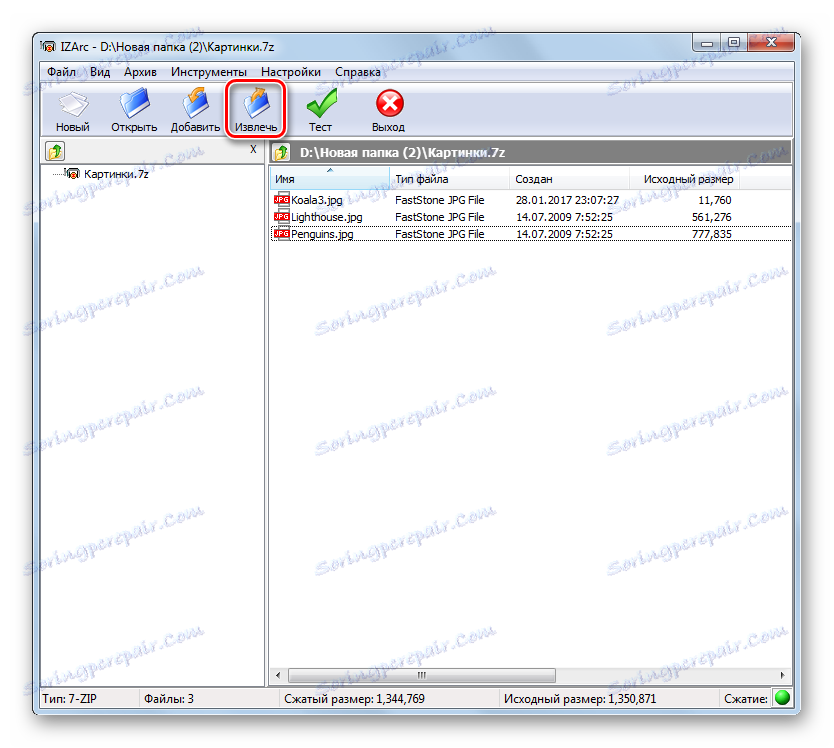The width and height of the screenshot is (834, 748).
Task: Click up-folder icon beside archive path header
Action: [x=281, y=153]
